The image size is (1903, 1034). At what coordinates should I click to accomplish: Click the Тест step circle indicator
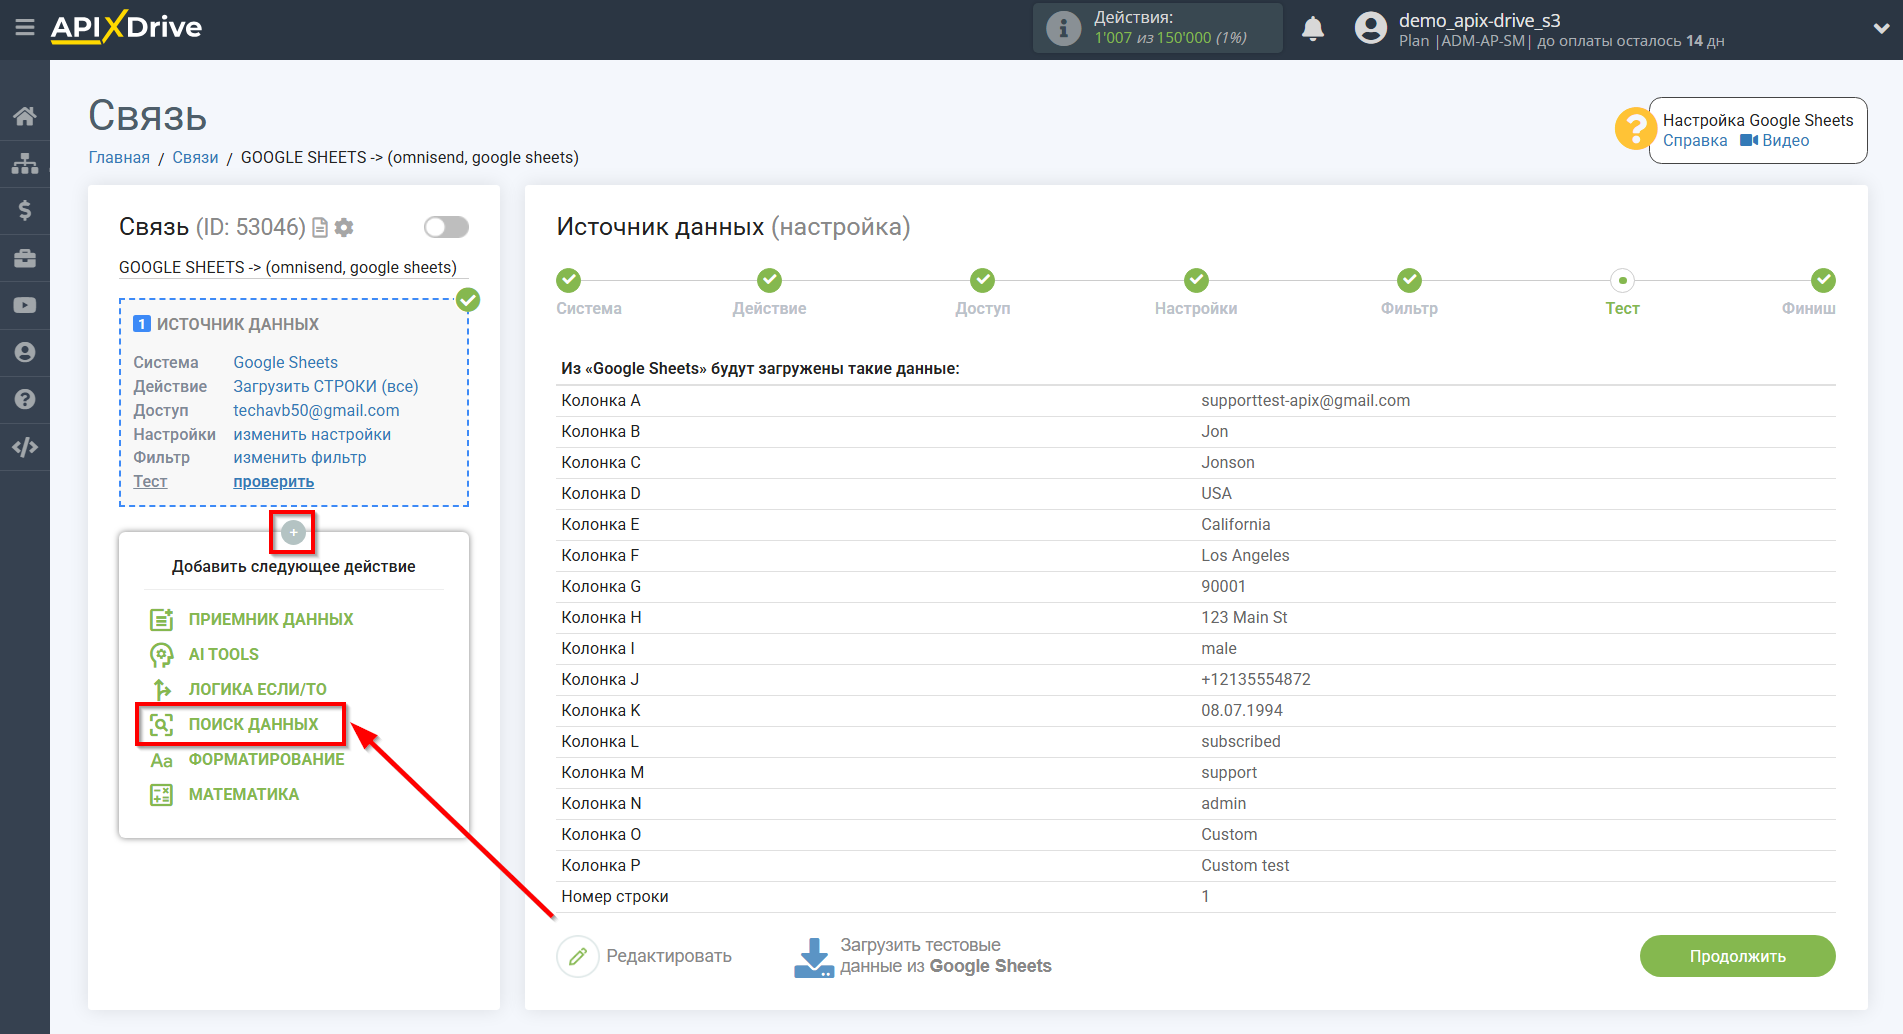(1622, 281)
